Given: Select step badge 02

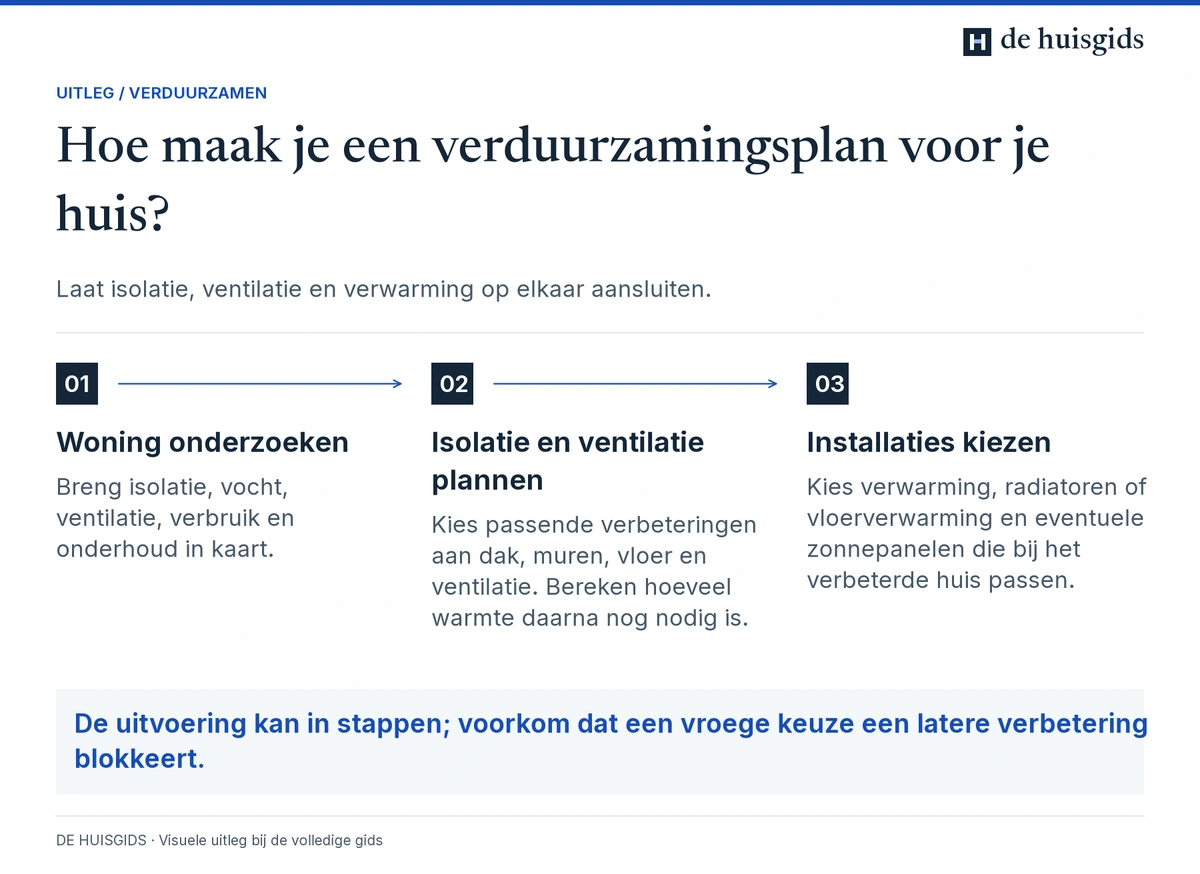Looking at the screenshot, I should pos(452,384).
